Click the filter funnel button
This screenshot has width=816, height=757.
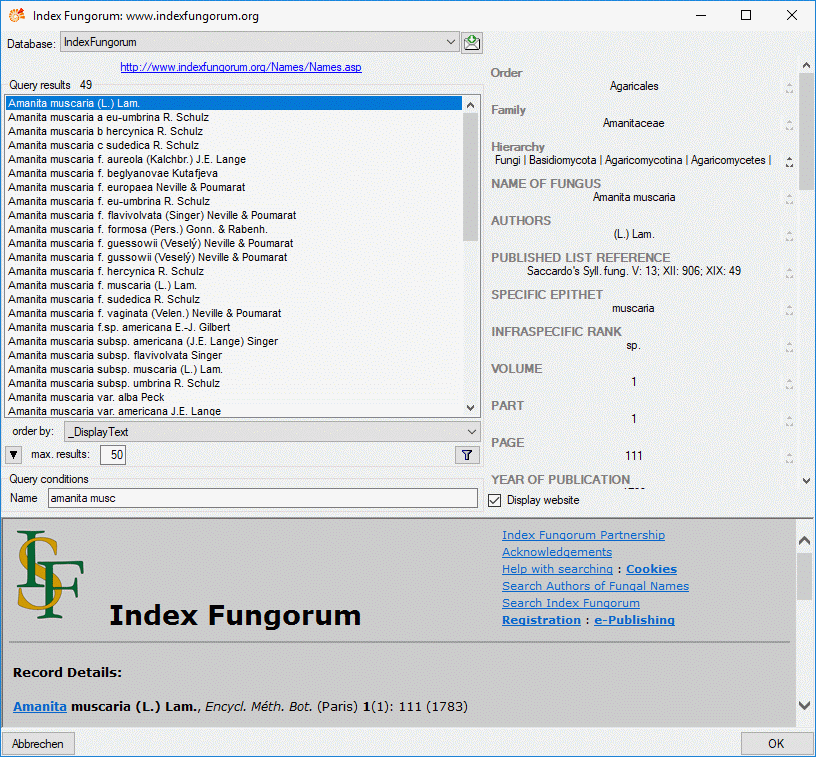[467, 455]
